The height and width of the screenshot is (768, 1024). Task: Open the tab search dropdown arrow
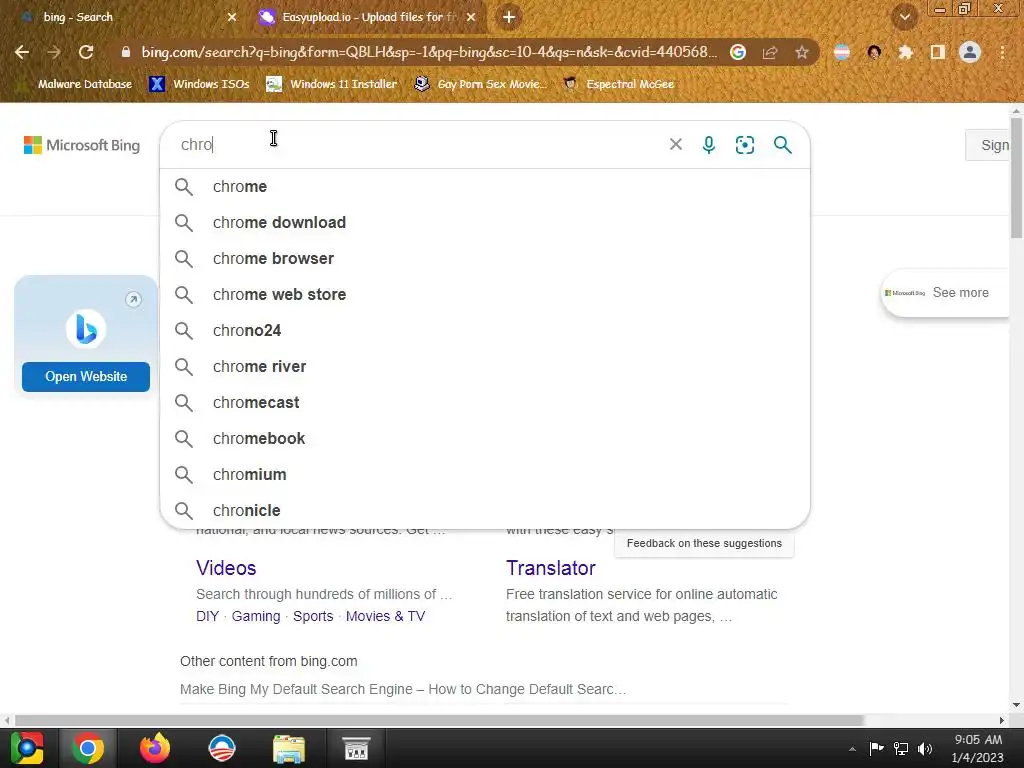[905, 17]
